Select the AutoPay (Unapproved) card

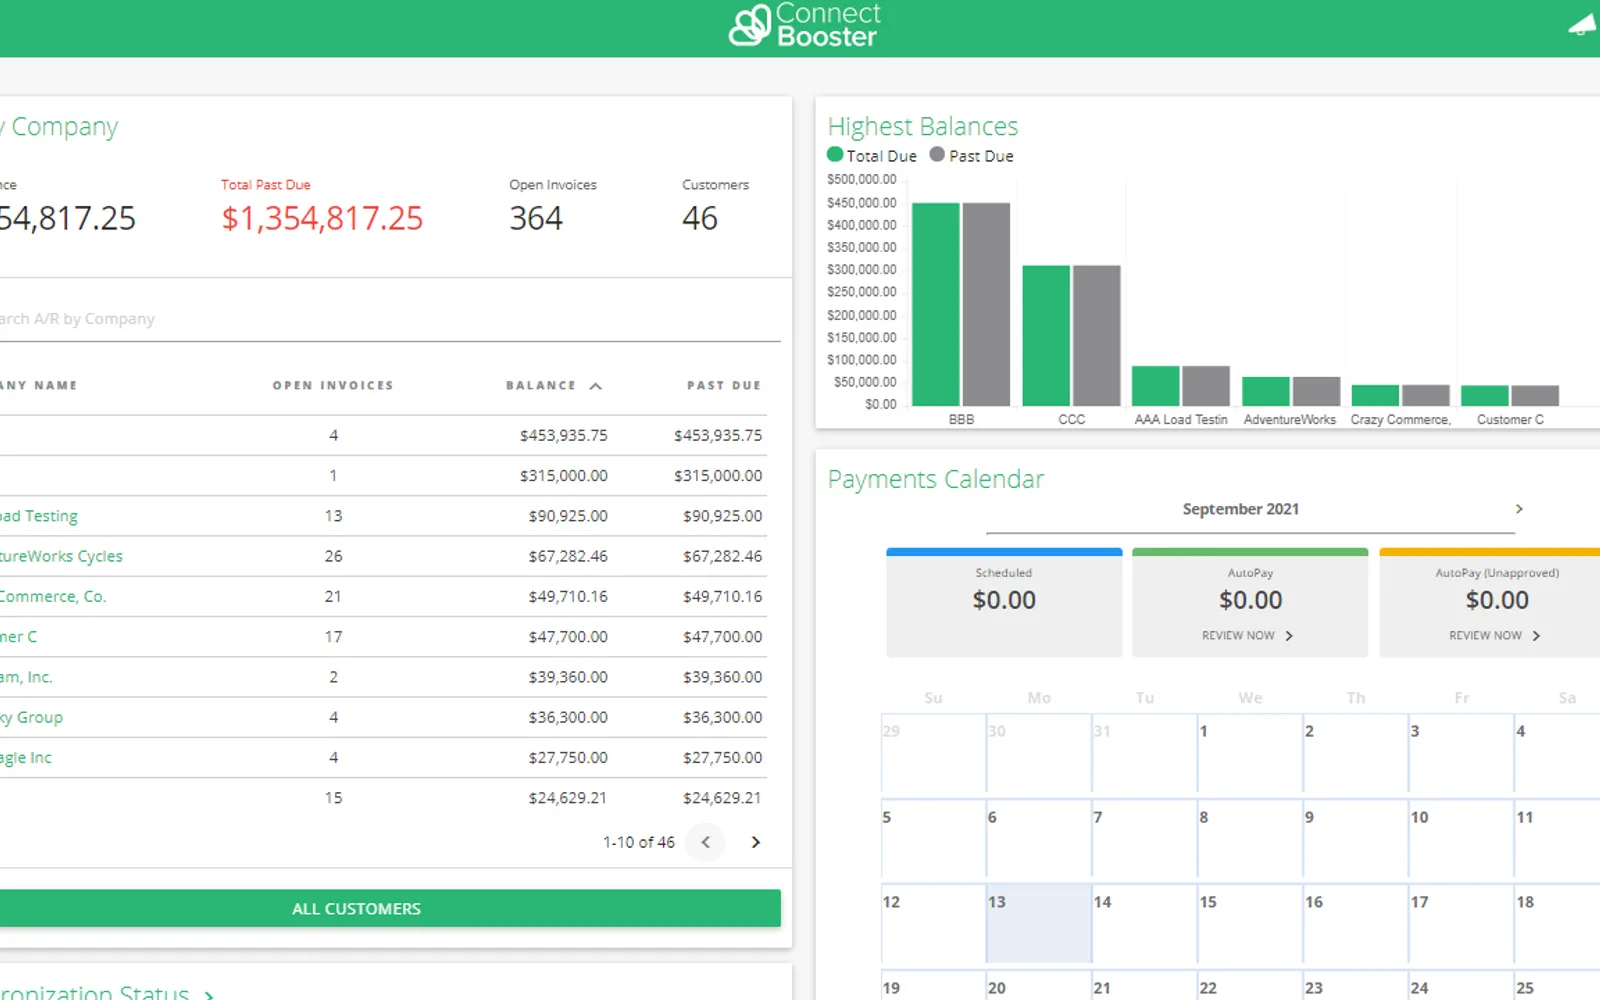(1490, 602)
